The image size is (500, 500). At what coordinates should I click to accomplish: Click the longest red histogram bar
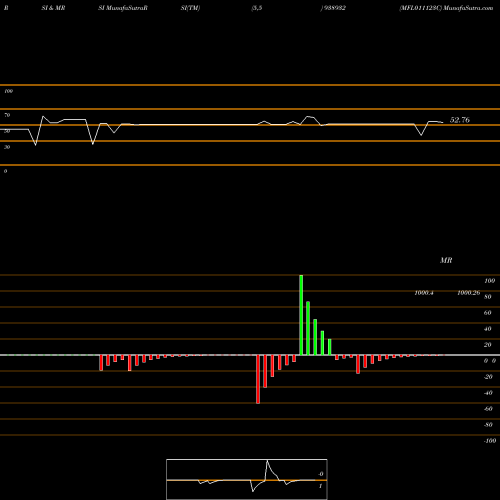tap(258, 379)
